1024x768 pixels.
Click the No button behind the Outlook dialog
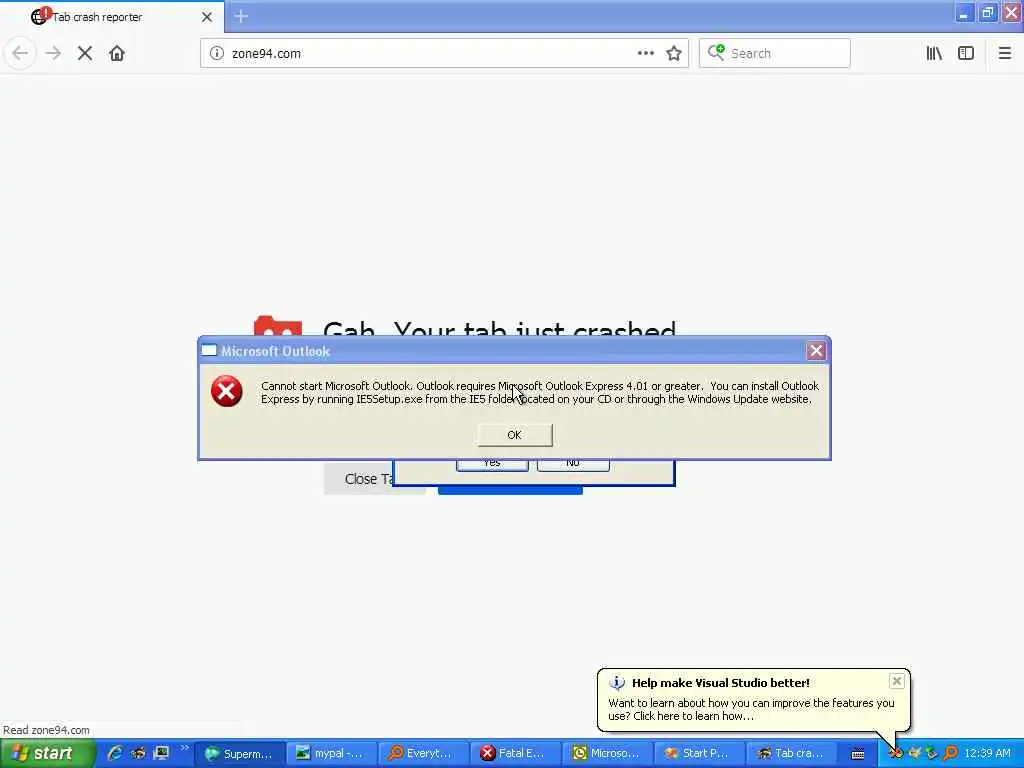coord(573,464)
